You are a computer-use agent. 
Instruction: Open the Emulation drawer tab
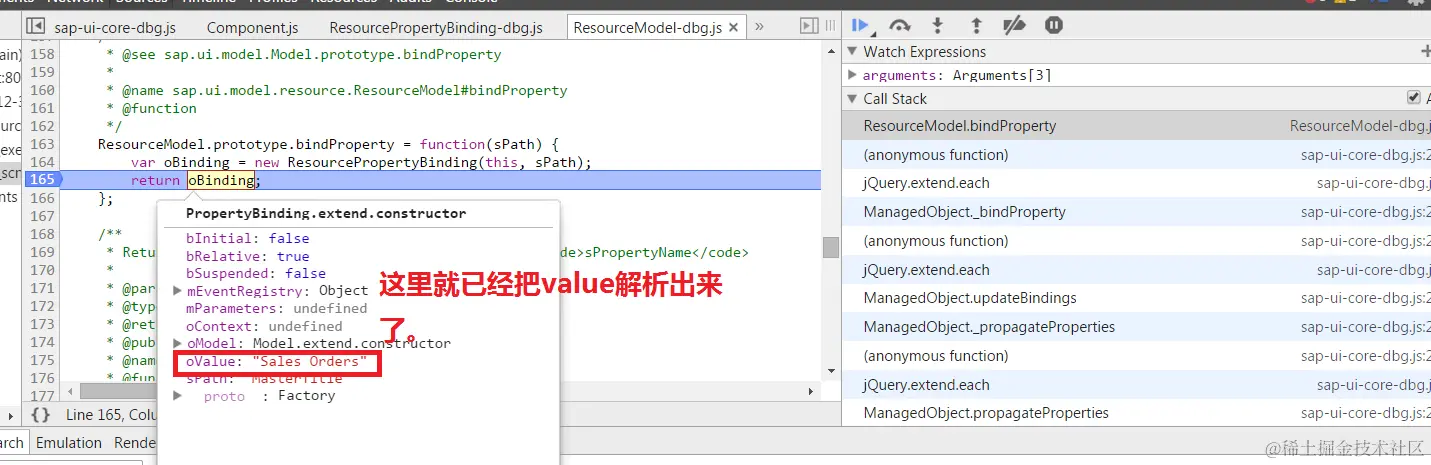click(x=69, y=443)
